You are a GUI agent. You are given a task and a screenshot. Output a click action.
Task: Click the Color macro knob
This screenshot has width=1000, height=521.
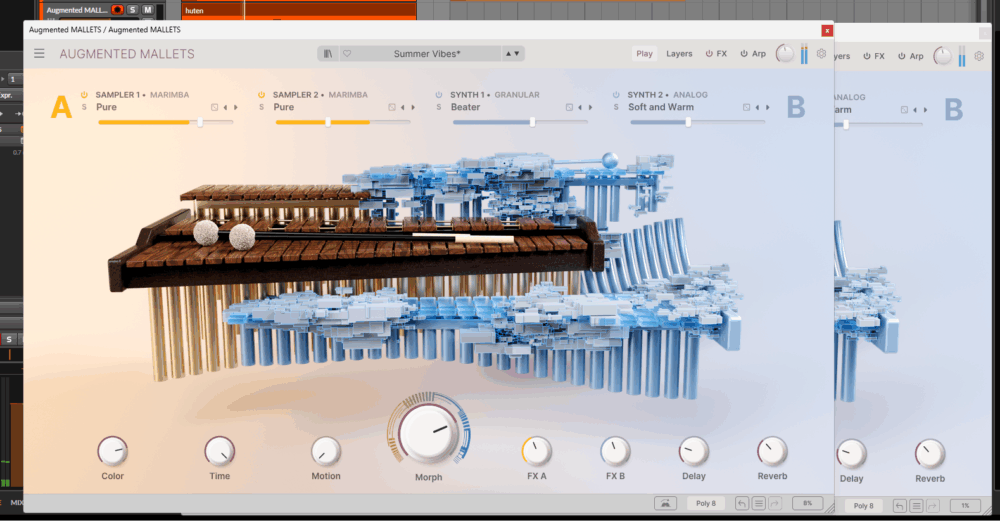(x=112, y=451)
